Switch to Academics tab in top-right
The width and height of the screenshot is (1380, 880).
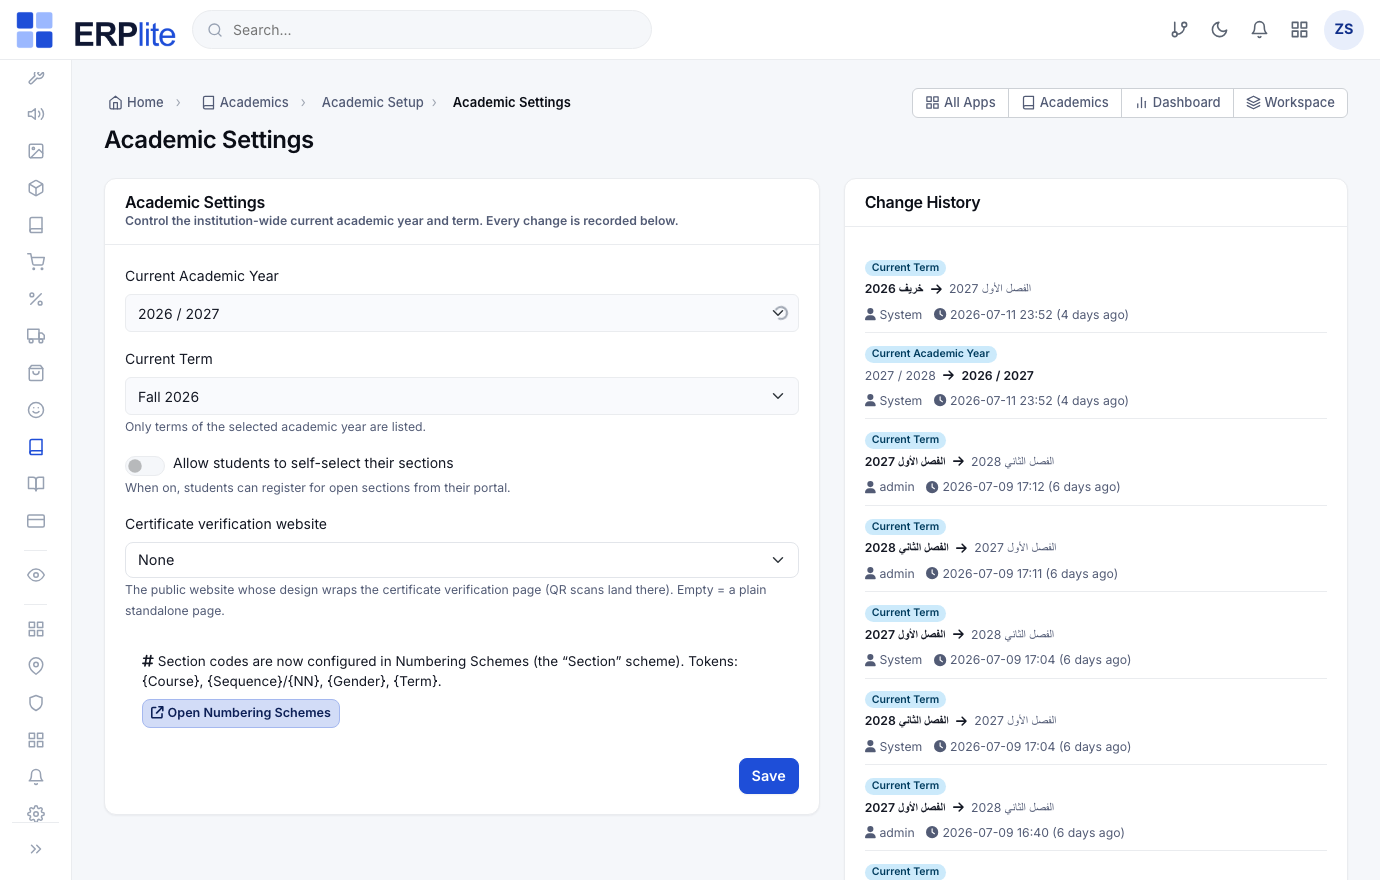pos(1065,103)
